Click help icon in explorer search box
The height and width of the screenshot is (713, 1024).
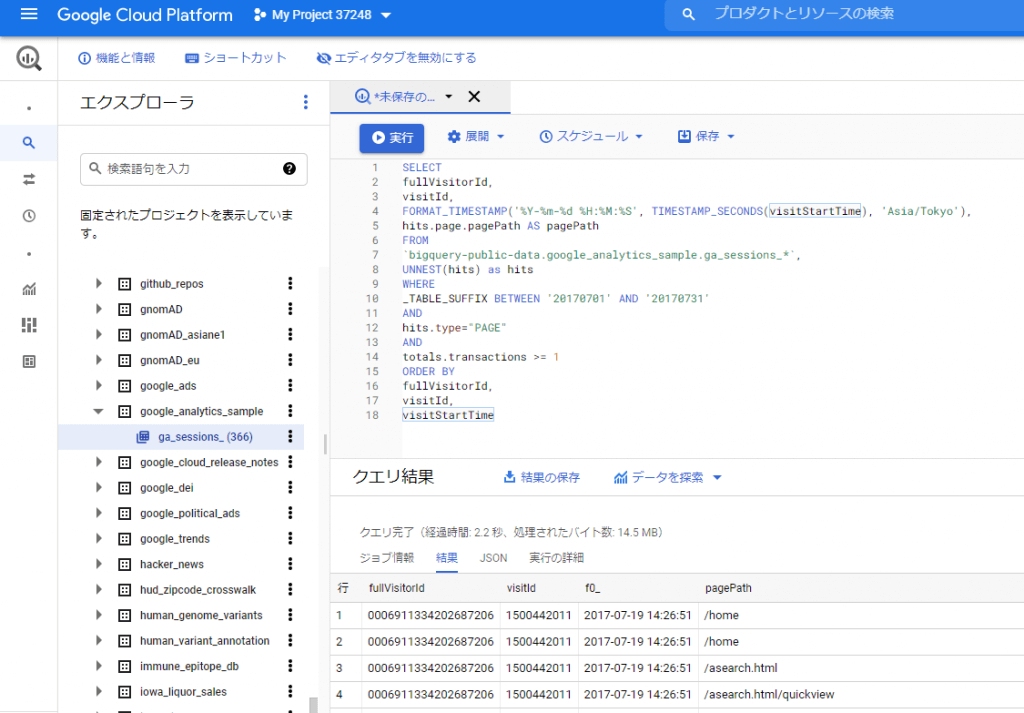289,168
